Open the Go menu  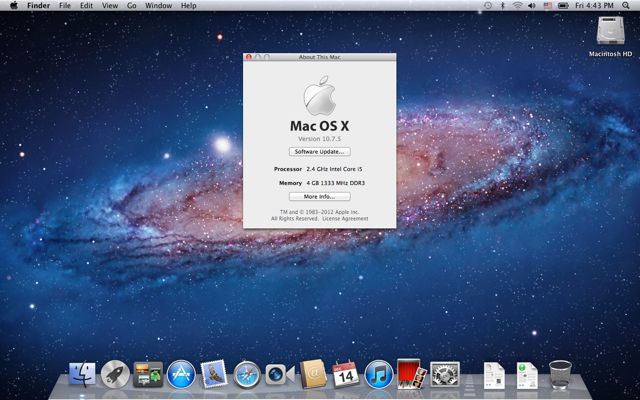click(x=131, y=5)
